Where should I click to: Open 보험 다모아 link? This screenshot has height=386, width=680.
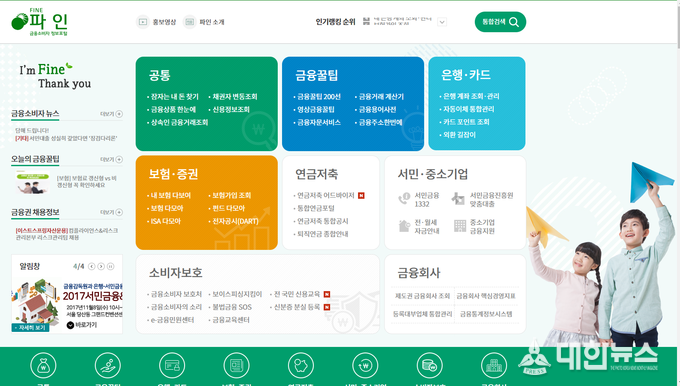point(166,208)
